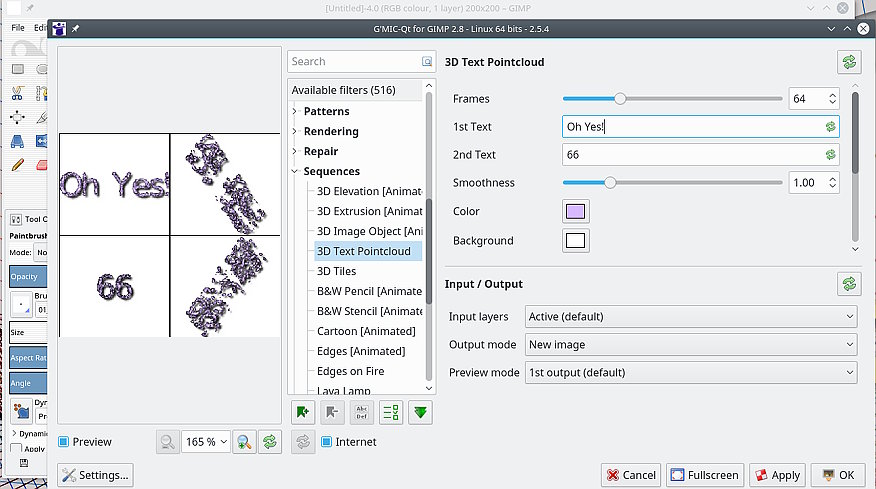
Task: Expand Dynamics options in GIMP tool options
Action: tap(15, 433)
